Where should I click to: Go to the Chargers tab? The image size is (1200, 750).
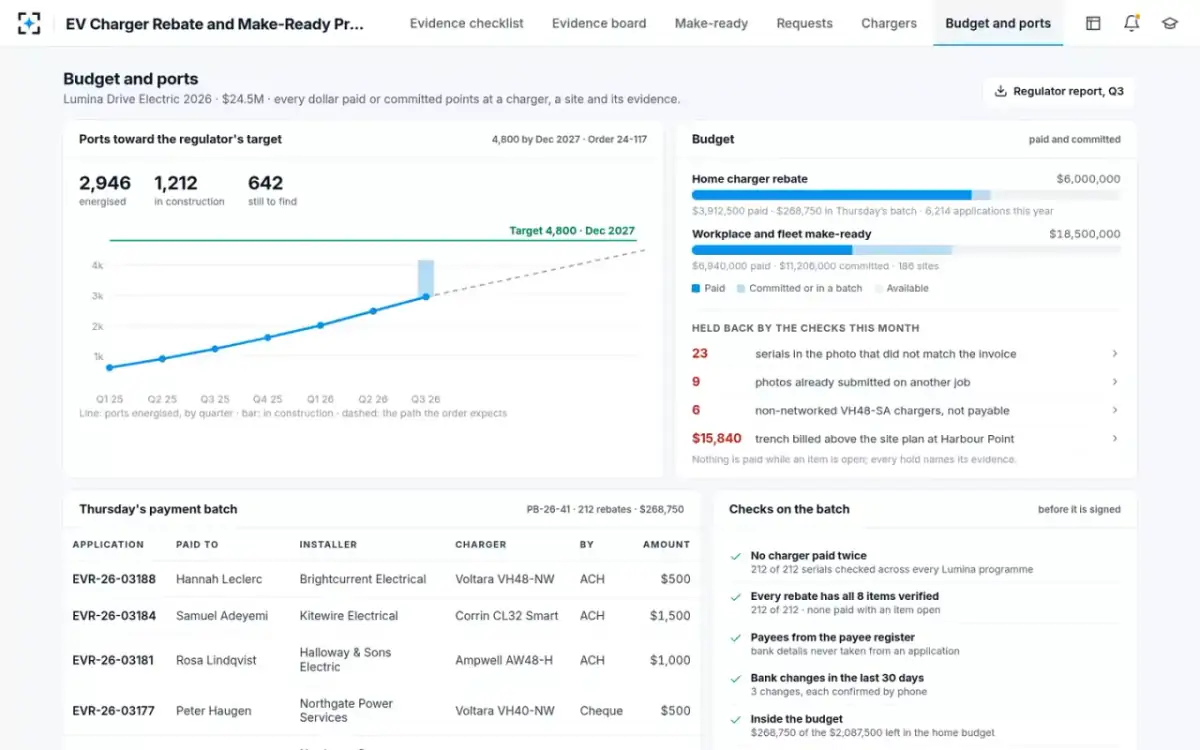click(x=889, y=23)
